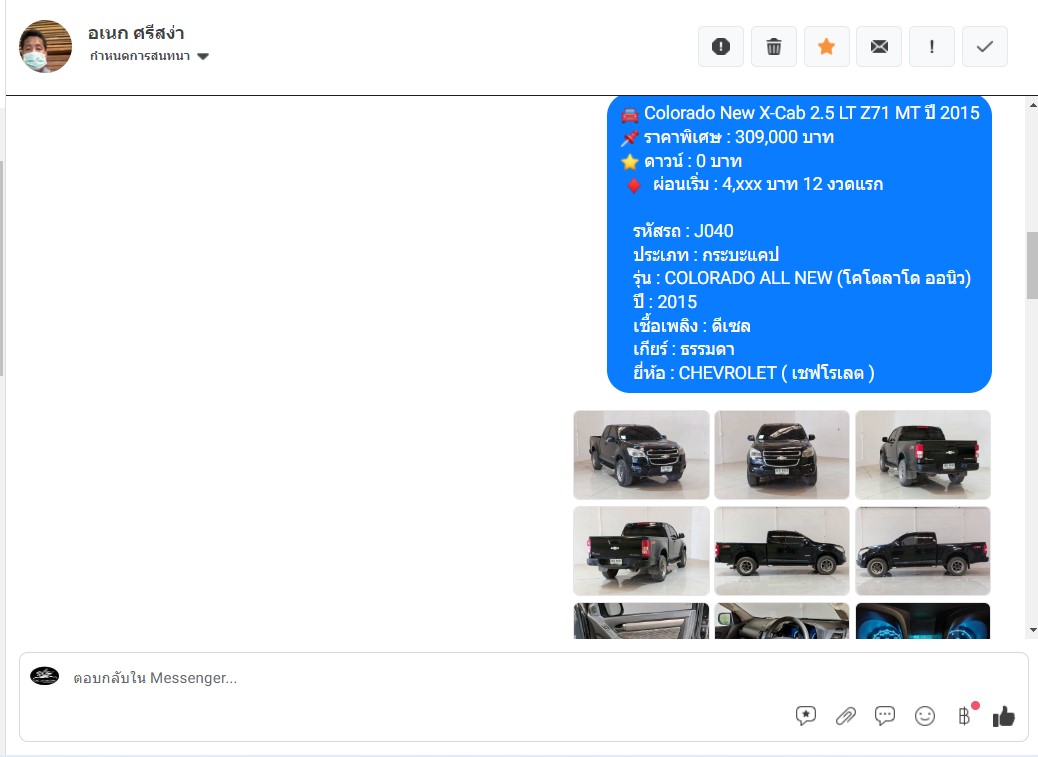This screenshot has width=1038, height=757.
Task: Click the chat scrollbar thumb
Action: (1033, 265)
